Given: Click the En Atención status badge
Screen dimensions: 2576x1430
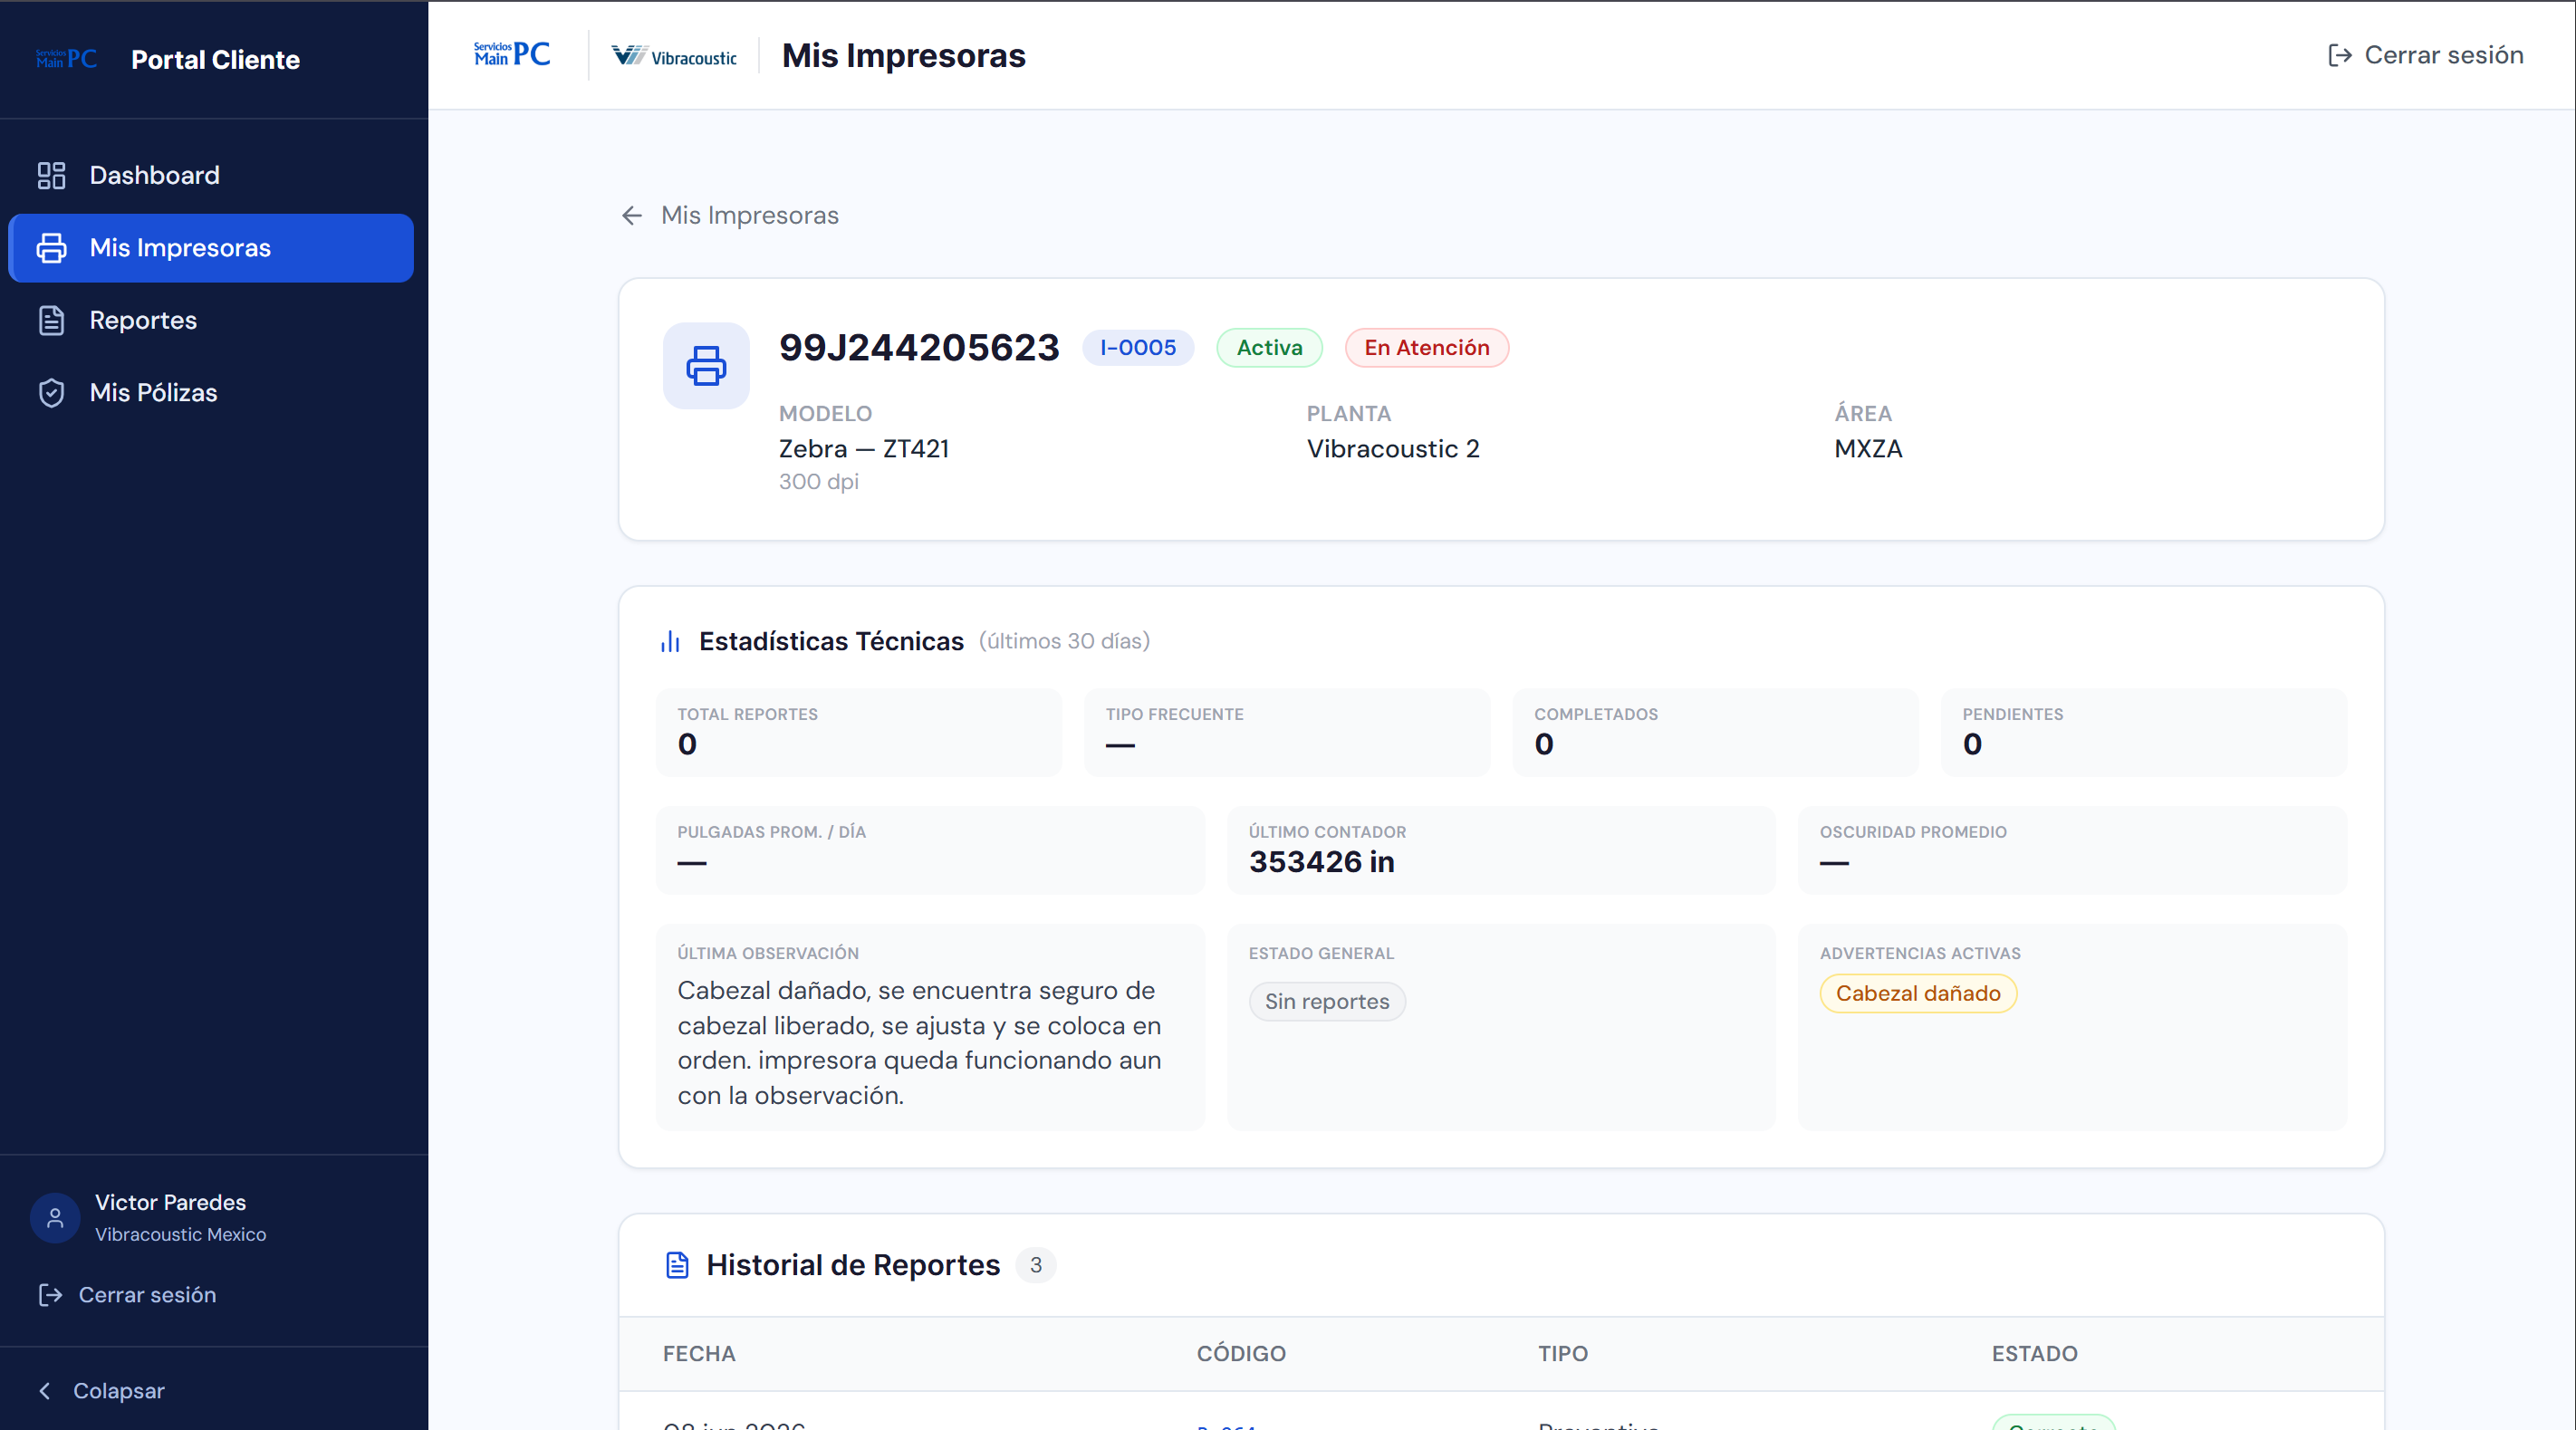Looking at the screenshot, I should pyautogui.click(x=1426, y=348).
